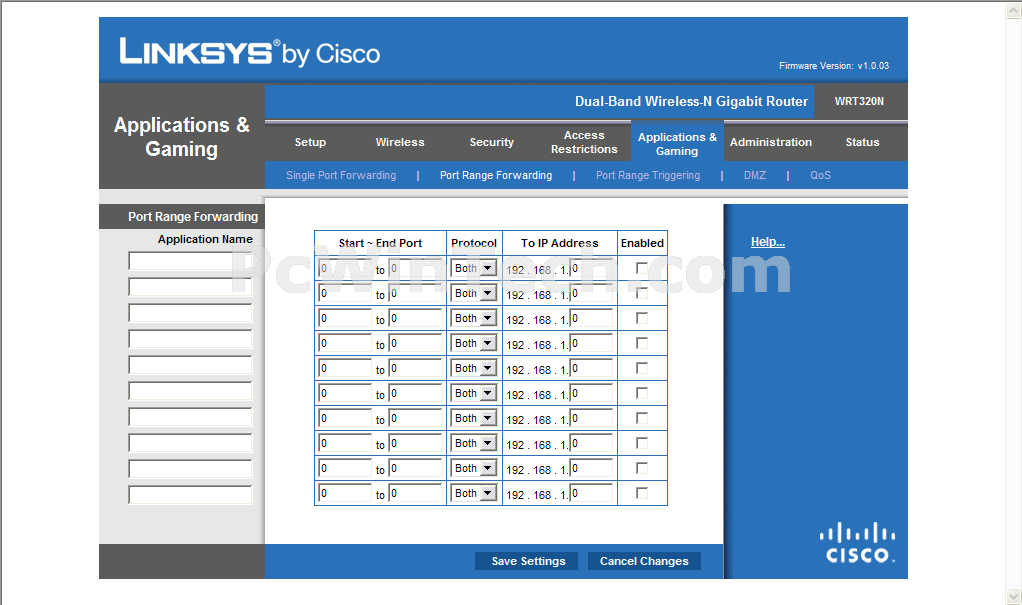Open the third row's Protocol selector
Viewport: 1022px width, 605px height.
pyautogui.click(x=474, y=318)
